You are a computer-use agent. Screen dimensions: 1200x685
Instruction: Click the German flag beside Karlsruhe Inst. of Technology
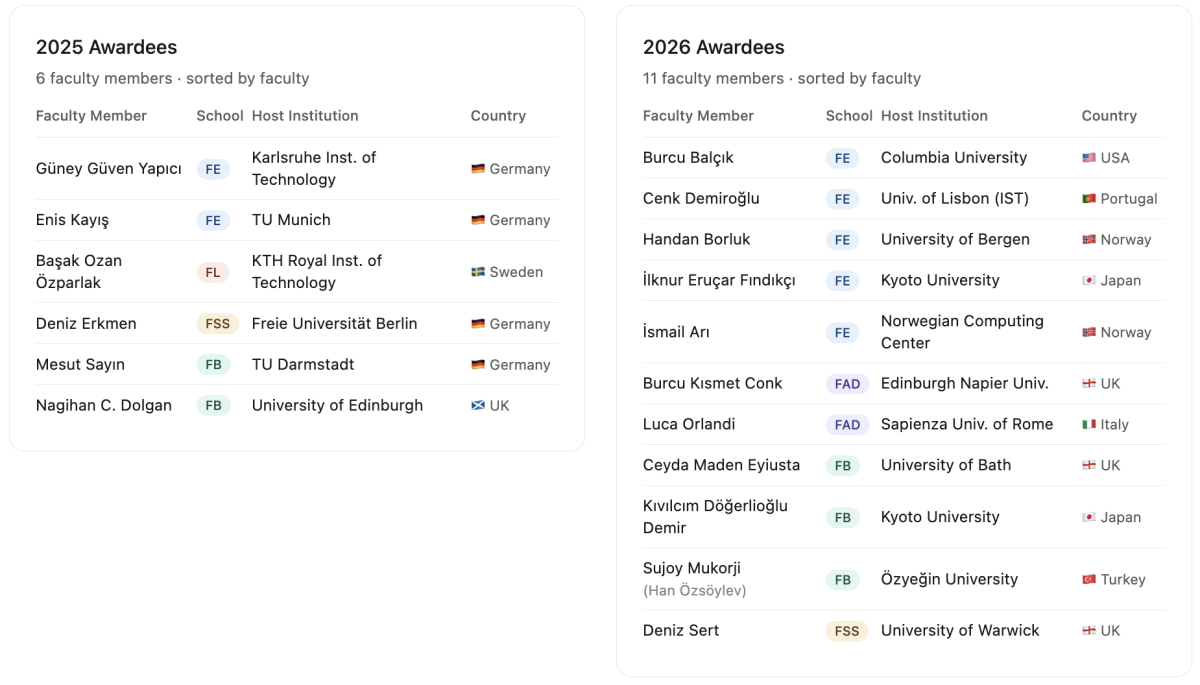(478, 169)
